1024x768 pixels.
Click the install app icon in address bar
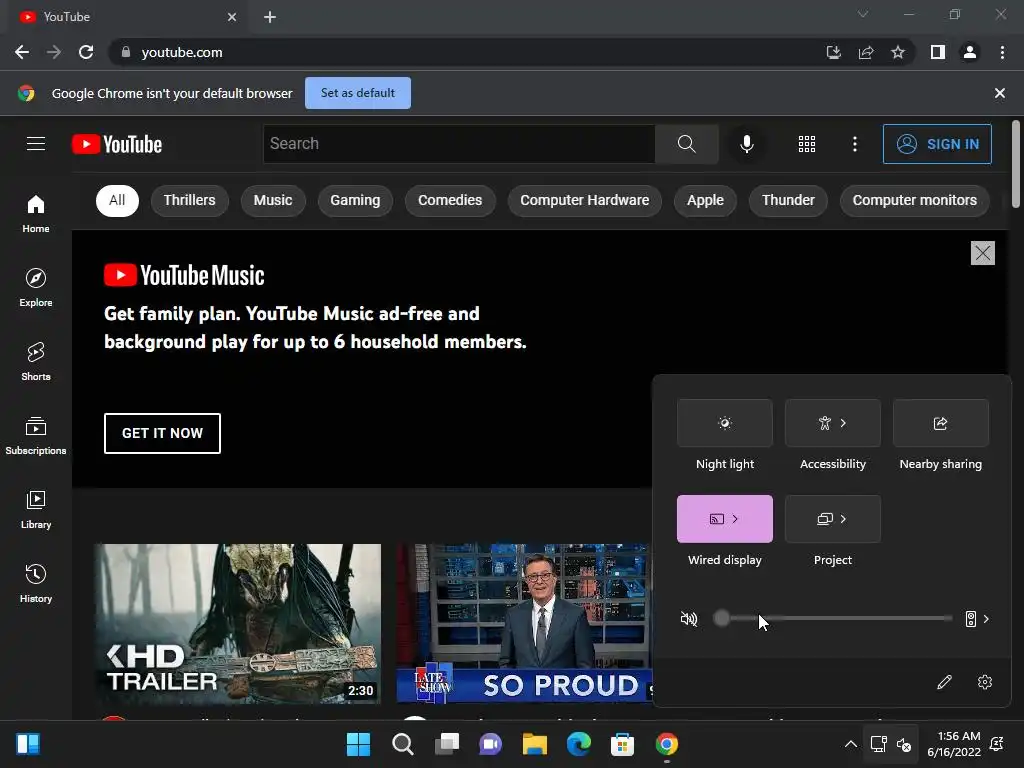pyautogui.click(x=834, y=52)
